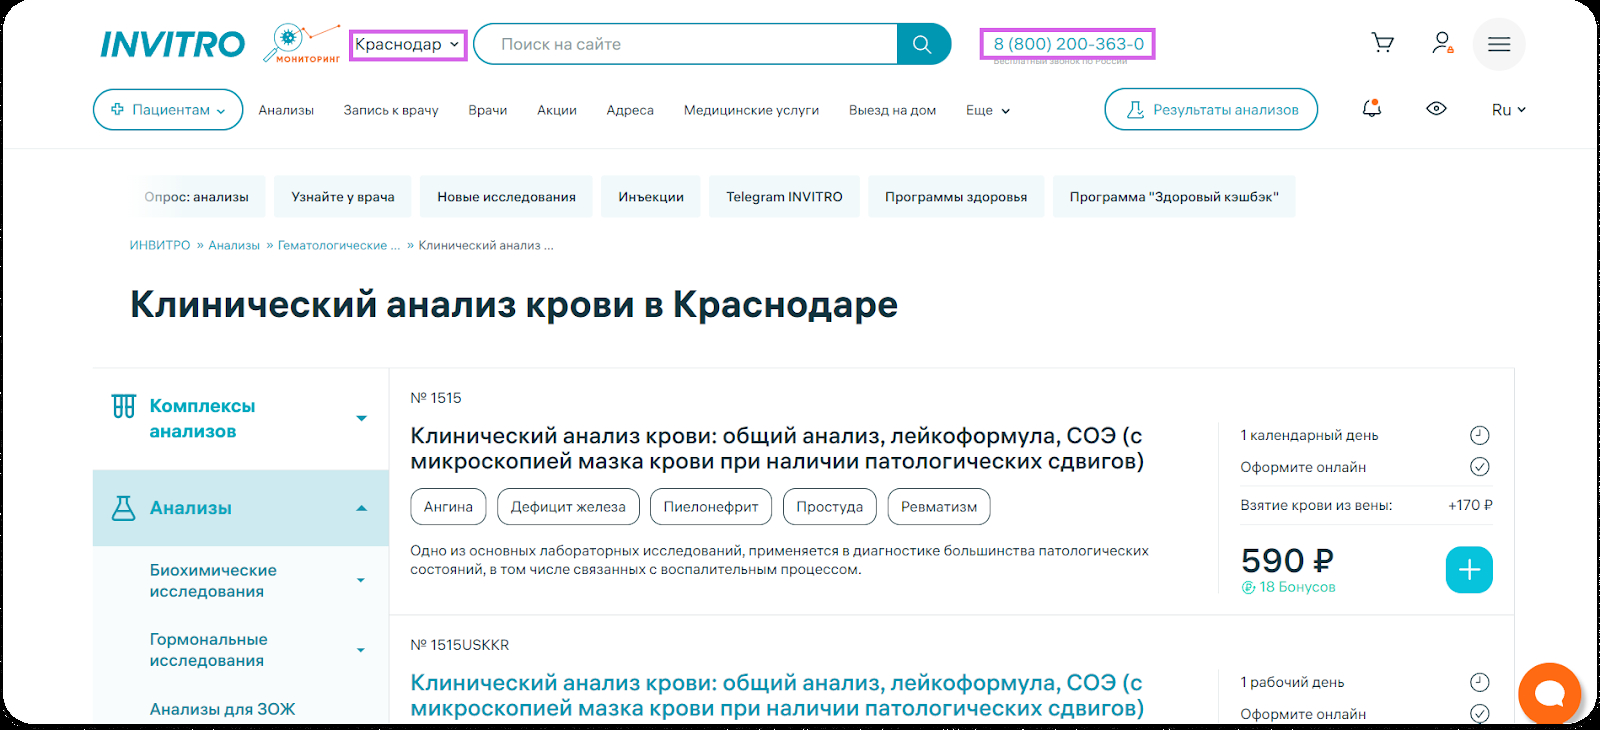The height and width of the screenshot is (730, 1600).
Task: Open Медицинские услуги menu item
Action: click(751, 110)
